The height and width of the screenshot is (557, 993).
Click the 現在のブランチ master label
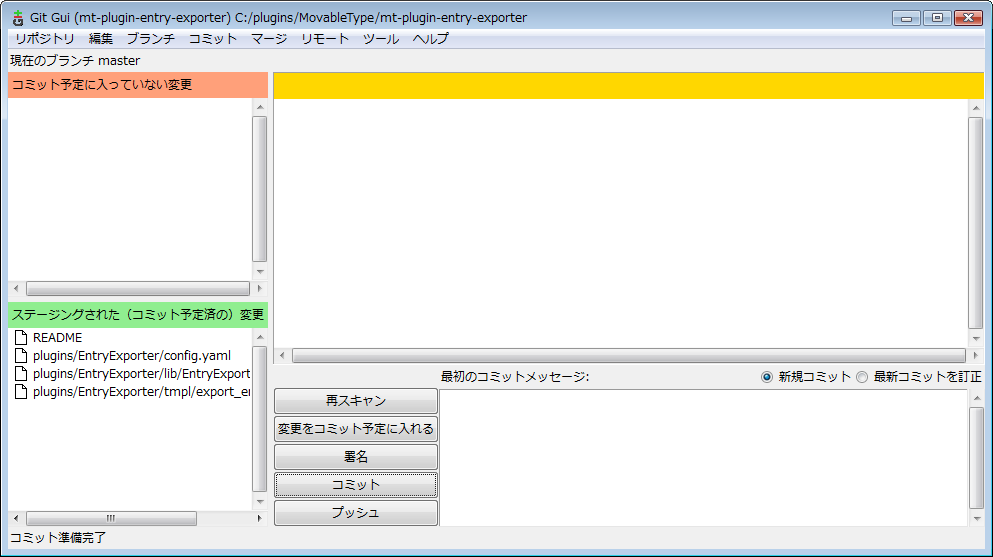[75, 61]
